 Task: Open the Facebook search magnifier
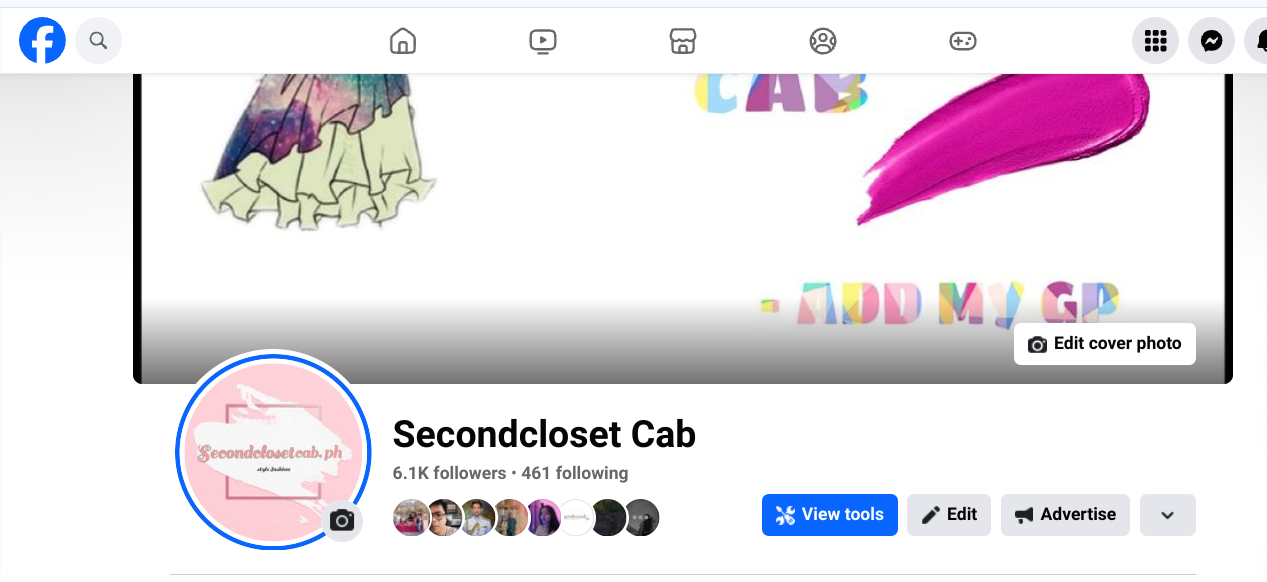pyautogui.click(x=98, y=41)
